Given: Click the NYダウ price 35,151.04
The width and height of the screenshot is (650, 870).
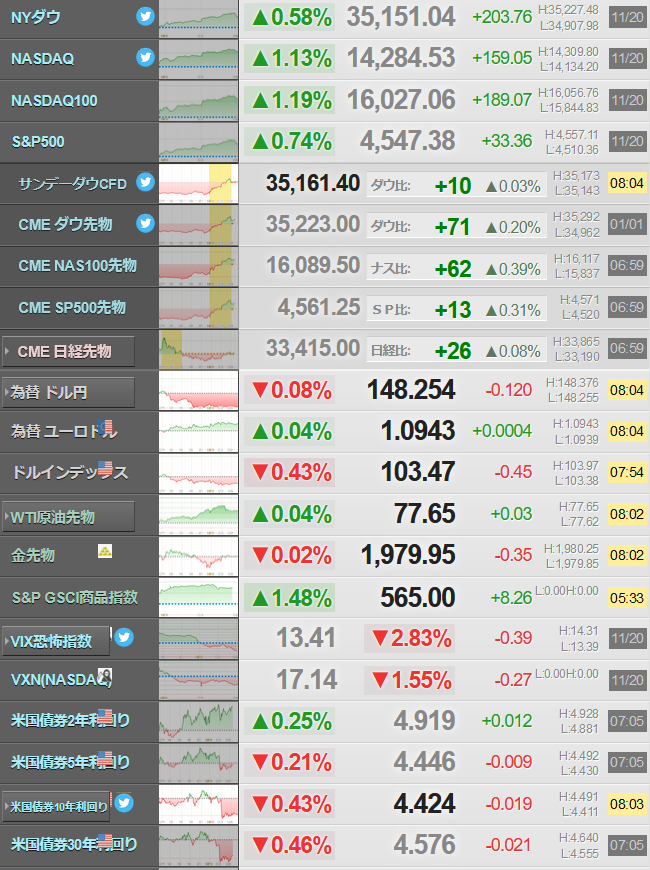Looking at the screenshot, I should point(401,17).
